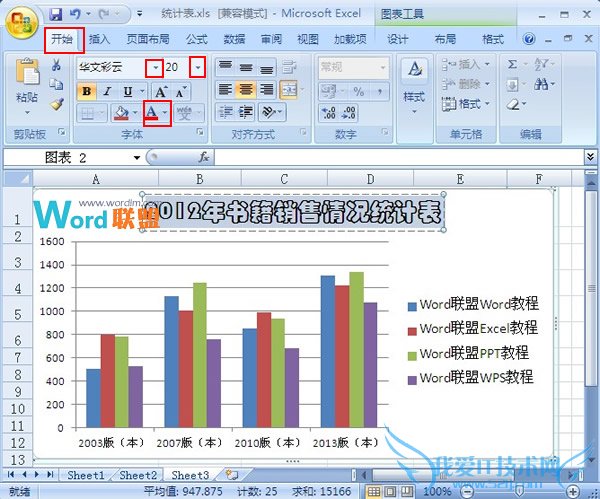Open the font color dropdown arrow

[165, 113]
